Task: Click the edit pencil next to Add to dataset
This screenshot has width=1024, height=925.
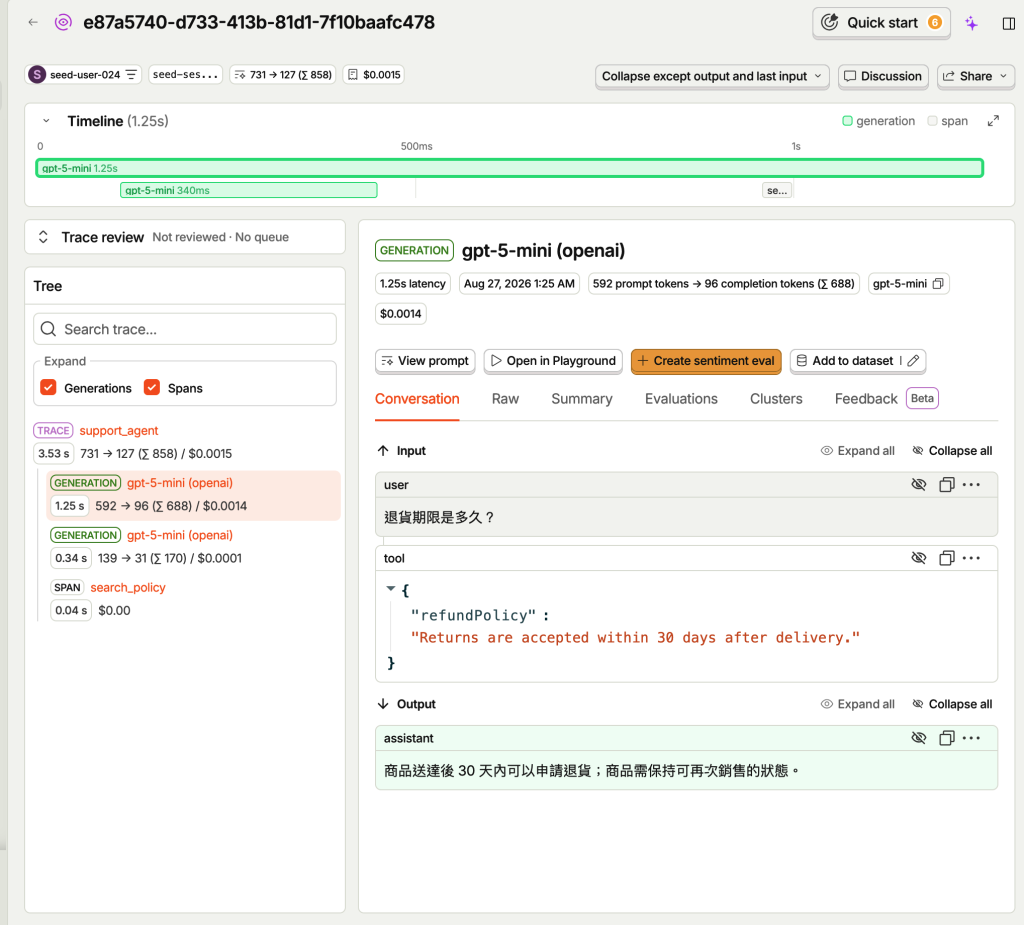Action: tap(913, 361)
